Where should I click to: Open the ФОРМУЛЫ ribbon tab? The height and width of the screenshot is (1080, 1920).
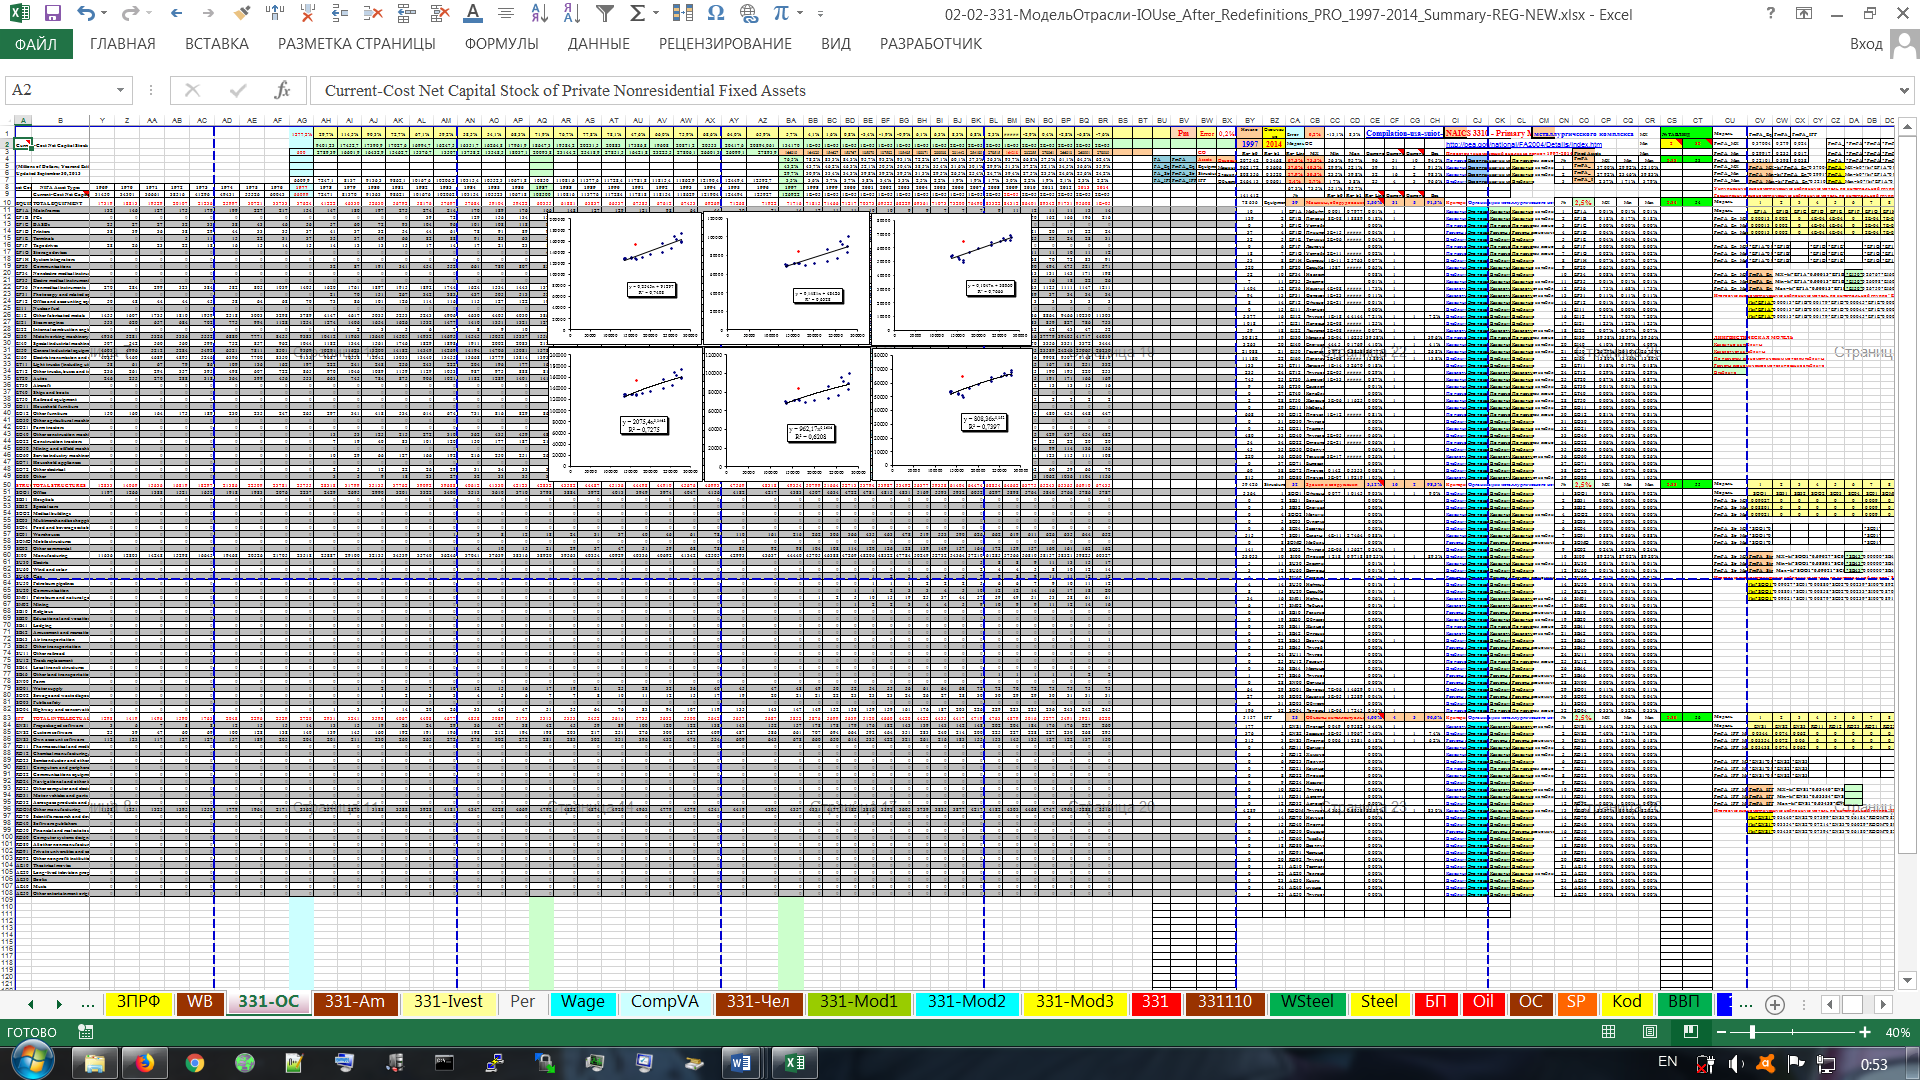(501, 44)
